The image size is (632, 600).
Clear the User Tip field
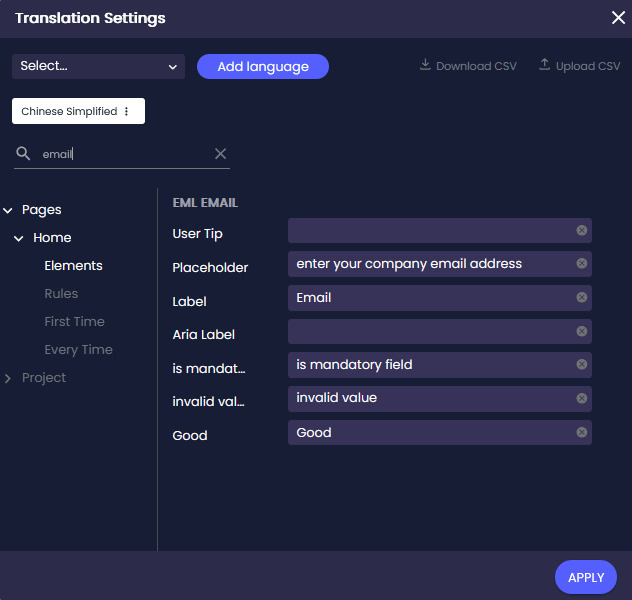(582, 230)
